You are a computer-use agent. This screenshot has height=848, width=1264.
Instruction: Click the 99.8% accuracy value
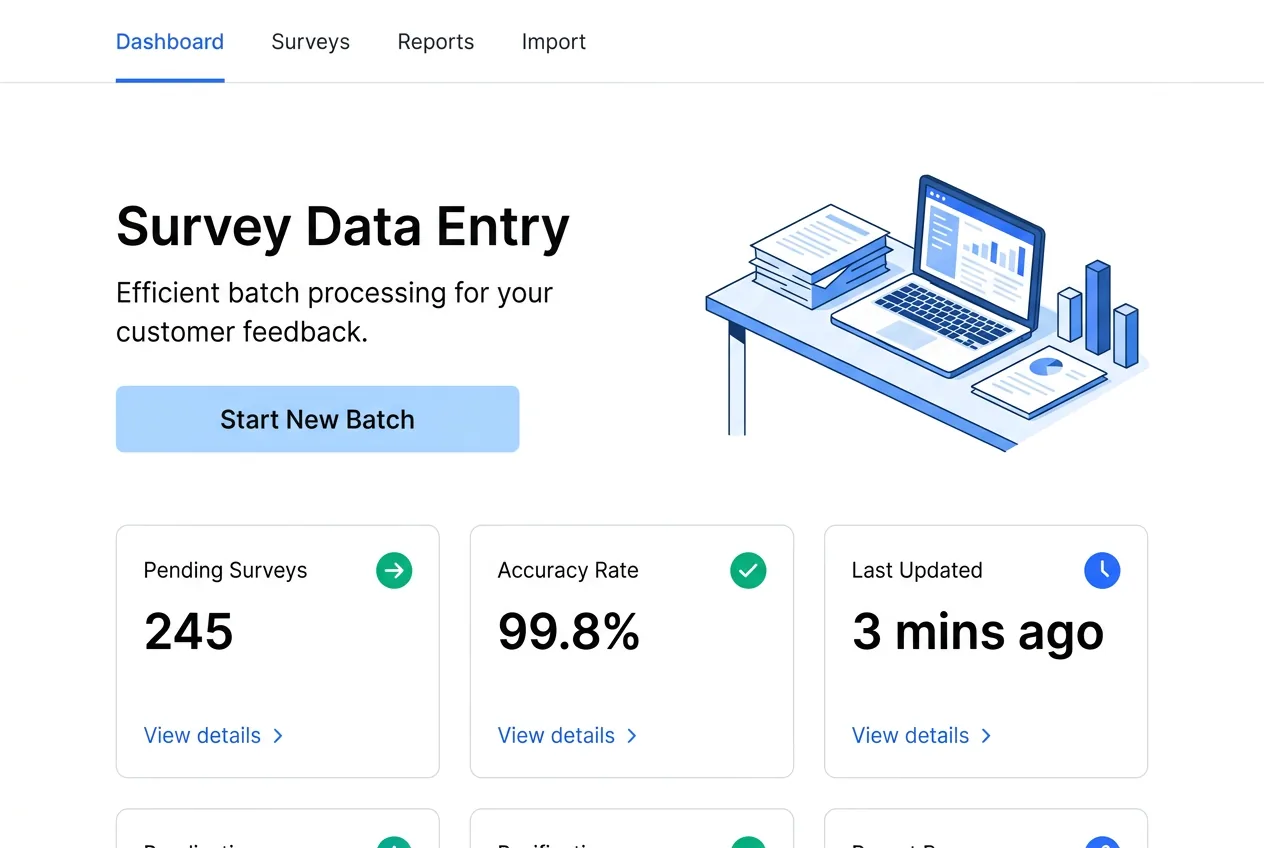pyautogui.click(x=568, y=631)
